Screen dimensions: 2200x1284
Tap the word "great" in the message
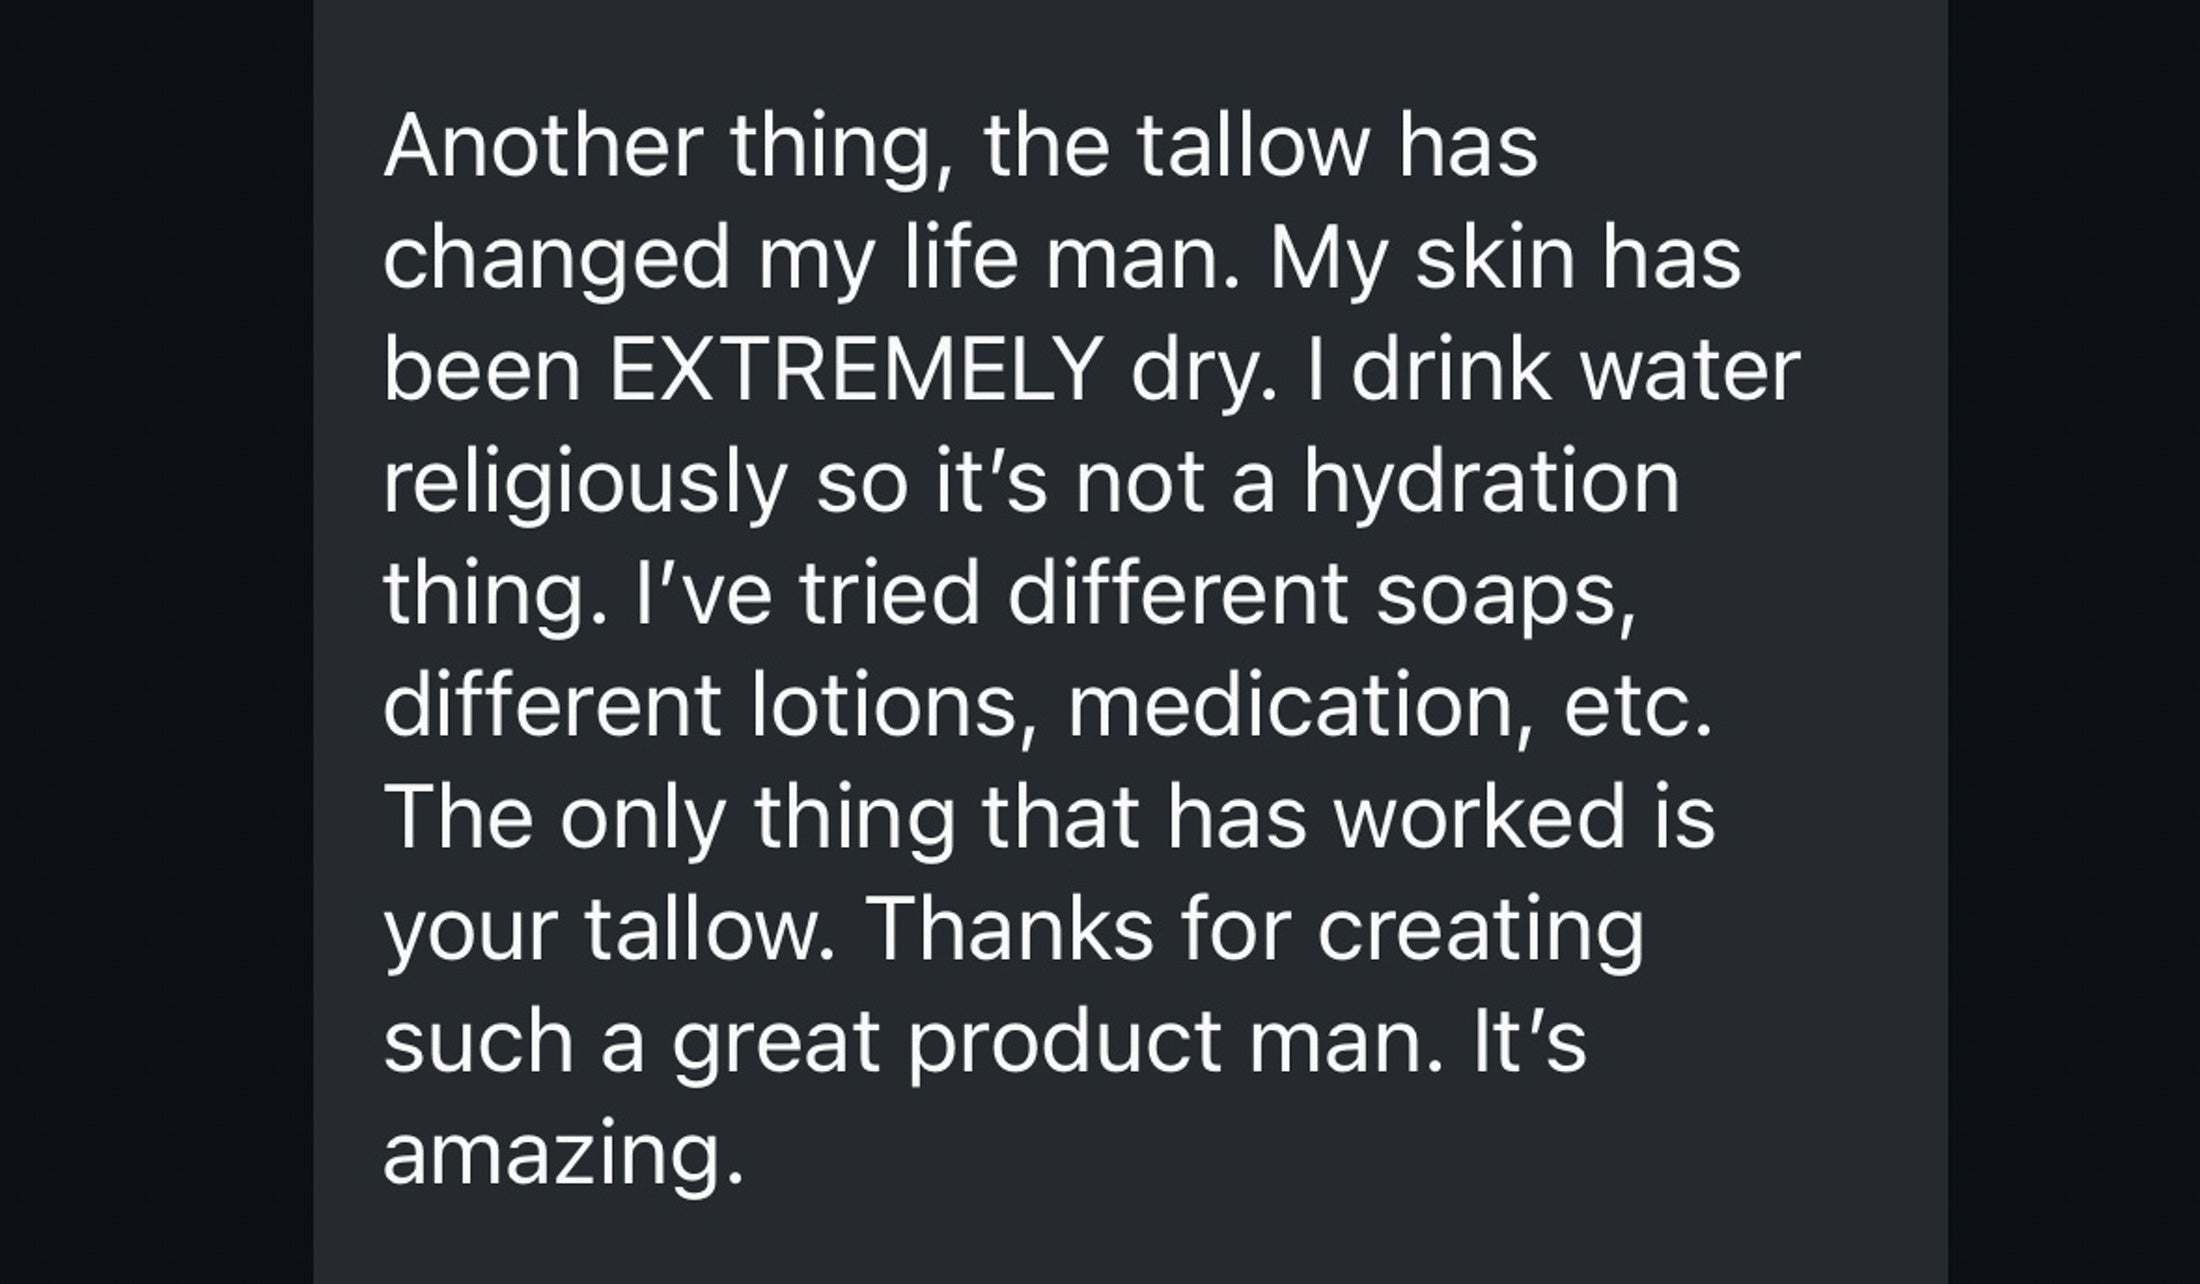[775, 1043]
